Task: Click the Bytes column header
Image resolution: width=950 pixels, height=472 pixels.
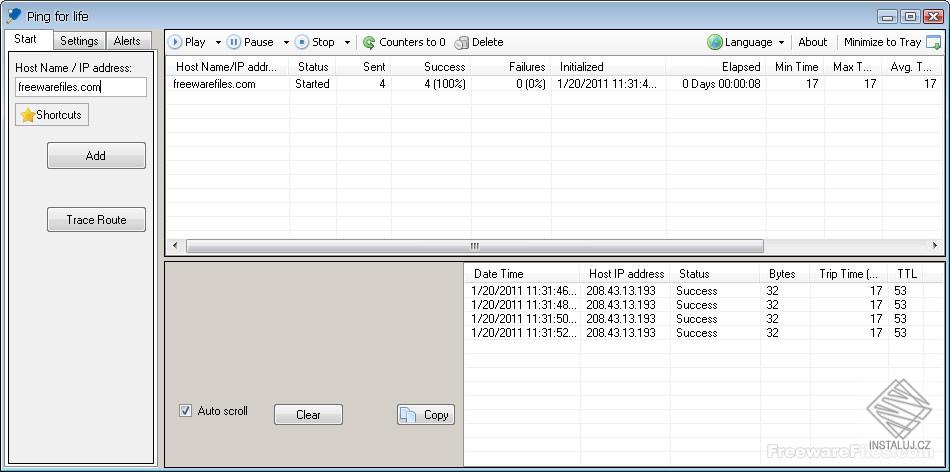Action: pos(785,274)
